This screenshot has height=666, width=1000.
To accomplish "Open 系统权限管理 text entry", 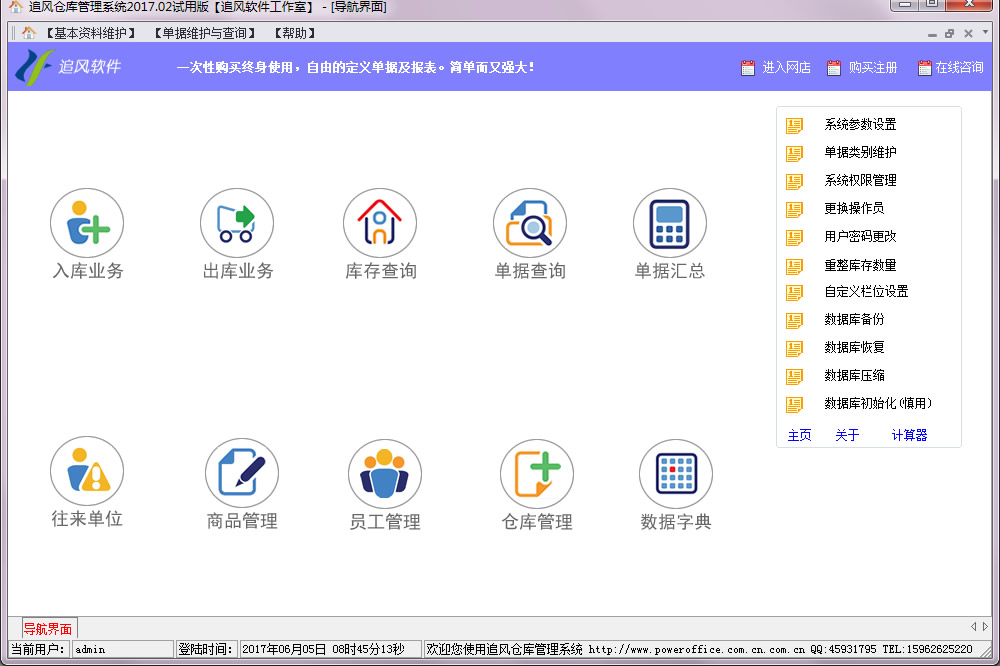I will pos(860,181).
